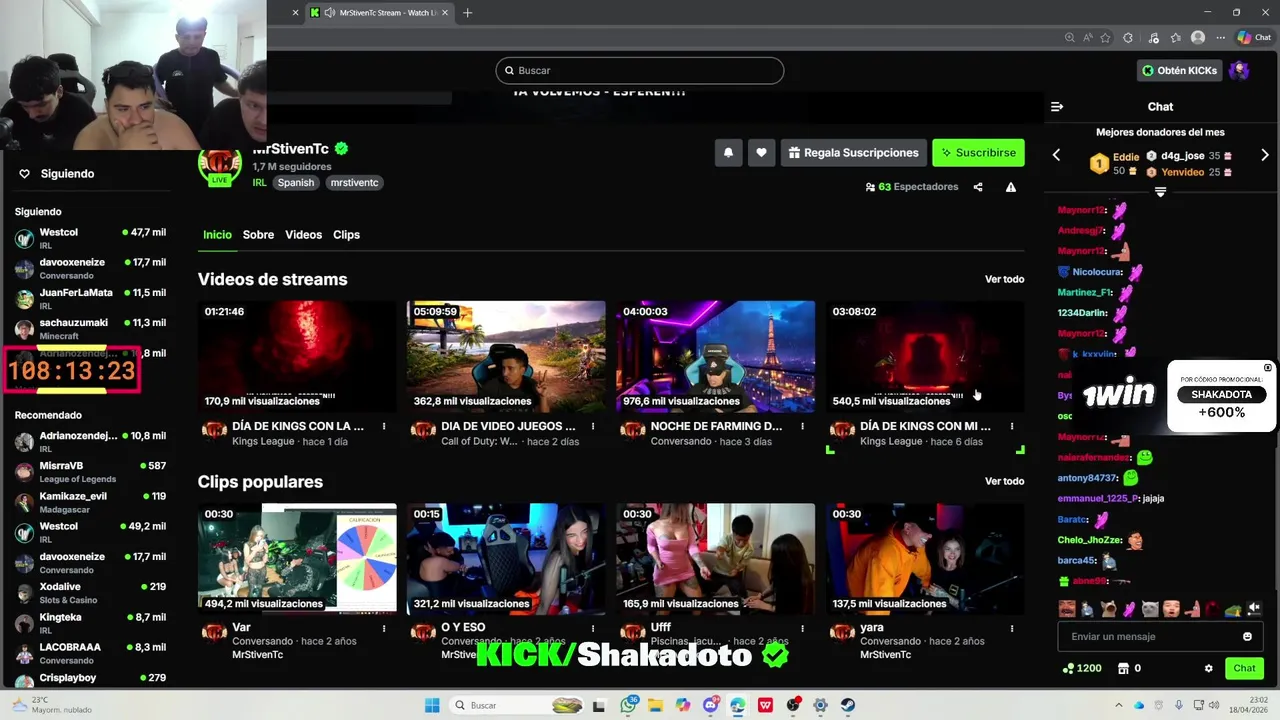
Task: Open OBS Studio from the taskbar
Action: pyautogui.click(x=793, y=705)
